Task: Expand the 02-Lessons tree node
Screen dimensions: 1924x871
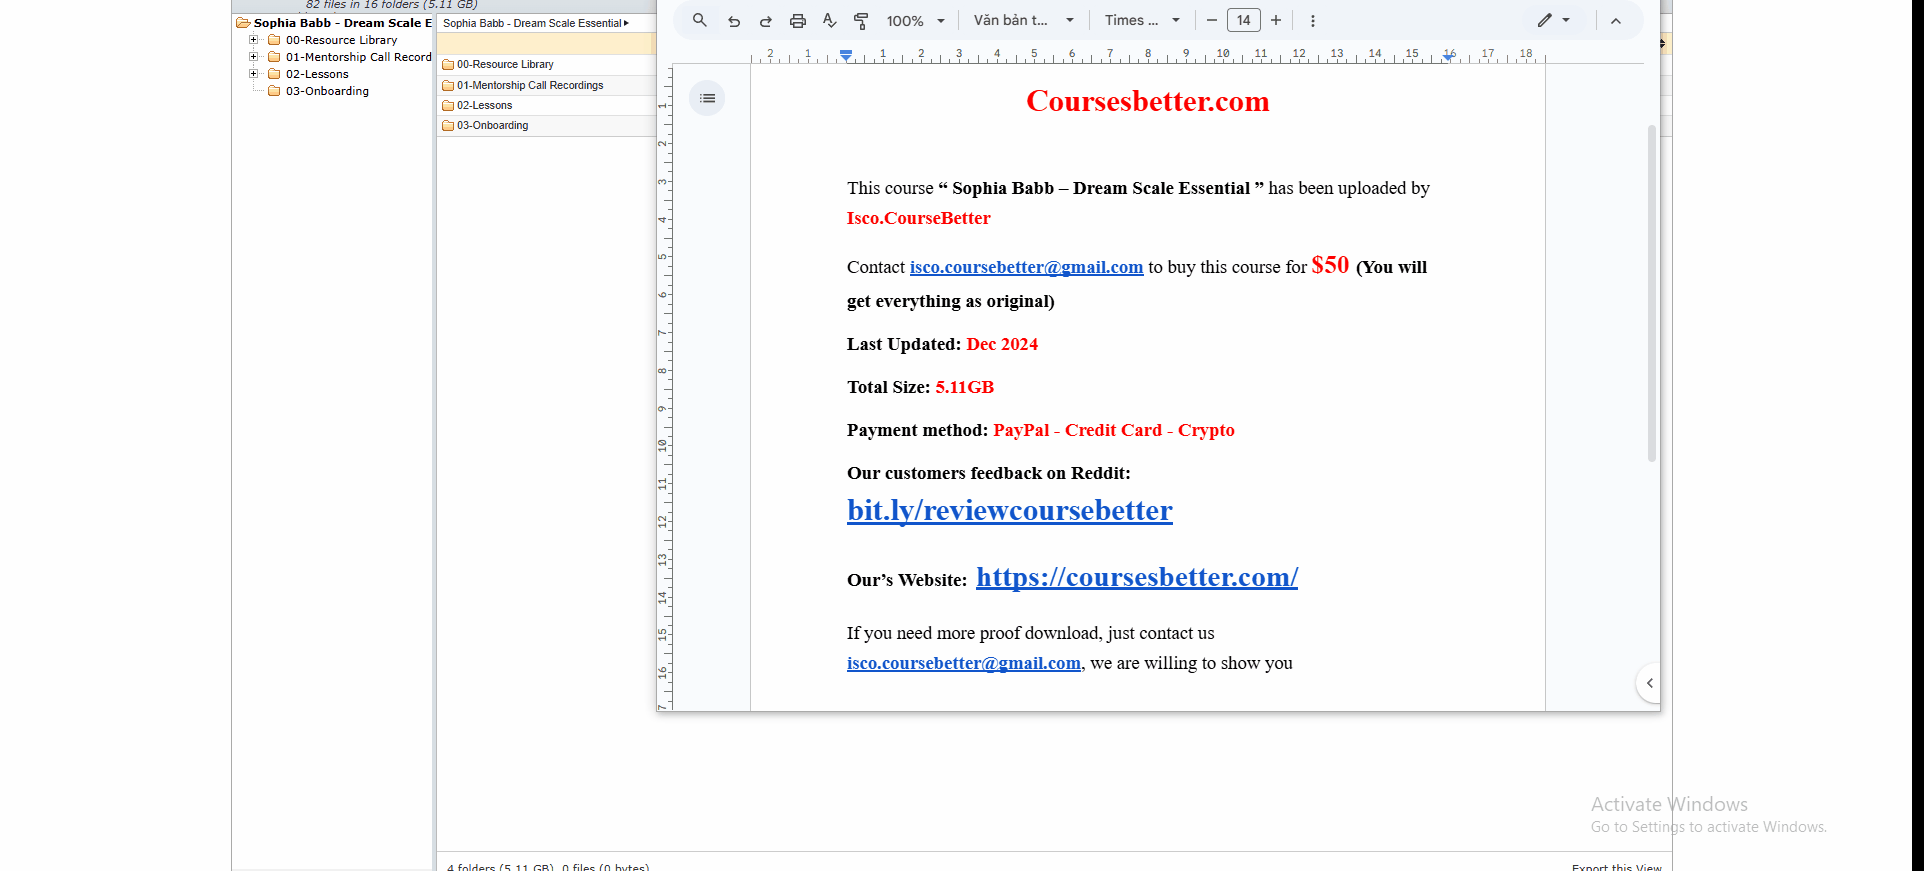Action: point(254,74)
